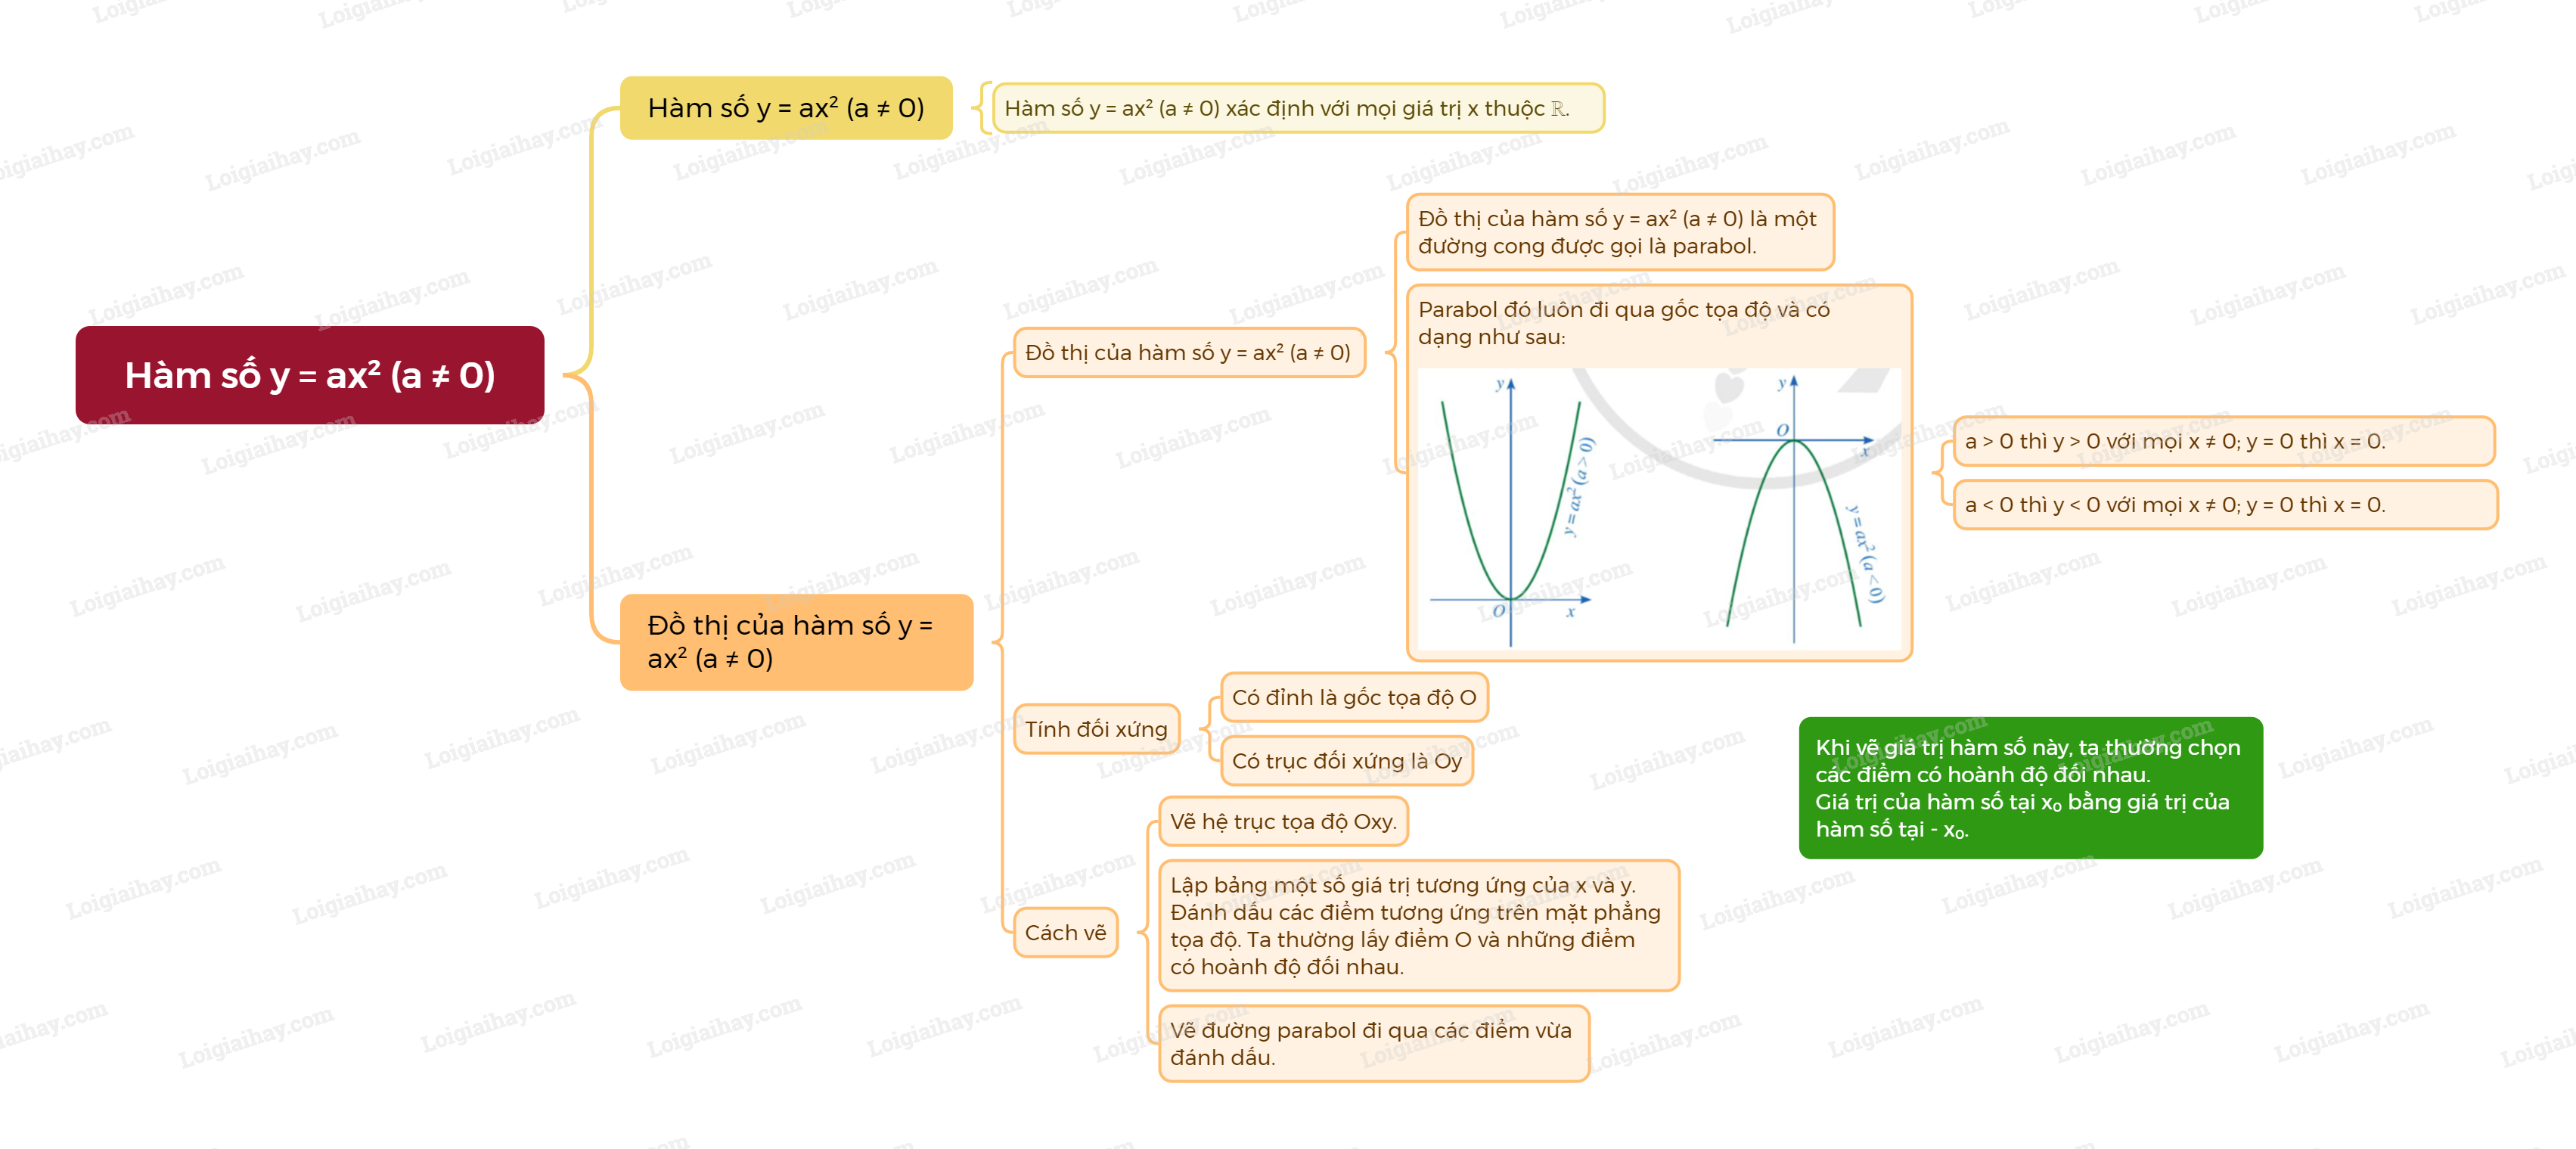Click the Lập bảng một số giá trị step
Image resolution: width=2576 pixels, height=1149 pixels.
tap(1418, 925)
